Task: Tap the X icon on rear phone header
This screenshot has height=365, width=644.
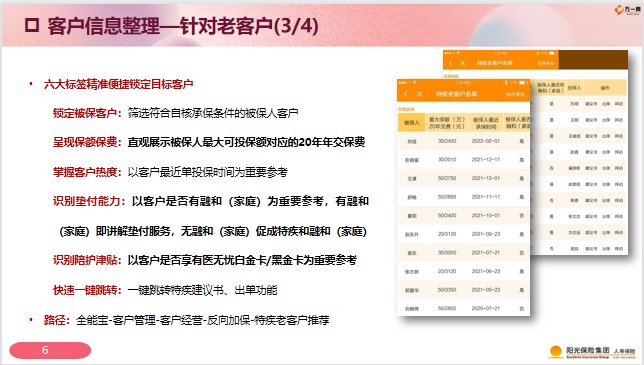Action: click(x=462, y=63)
